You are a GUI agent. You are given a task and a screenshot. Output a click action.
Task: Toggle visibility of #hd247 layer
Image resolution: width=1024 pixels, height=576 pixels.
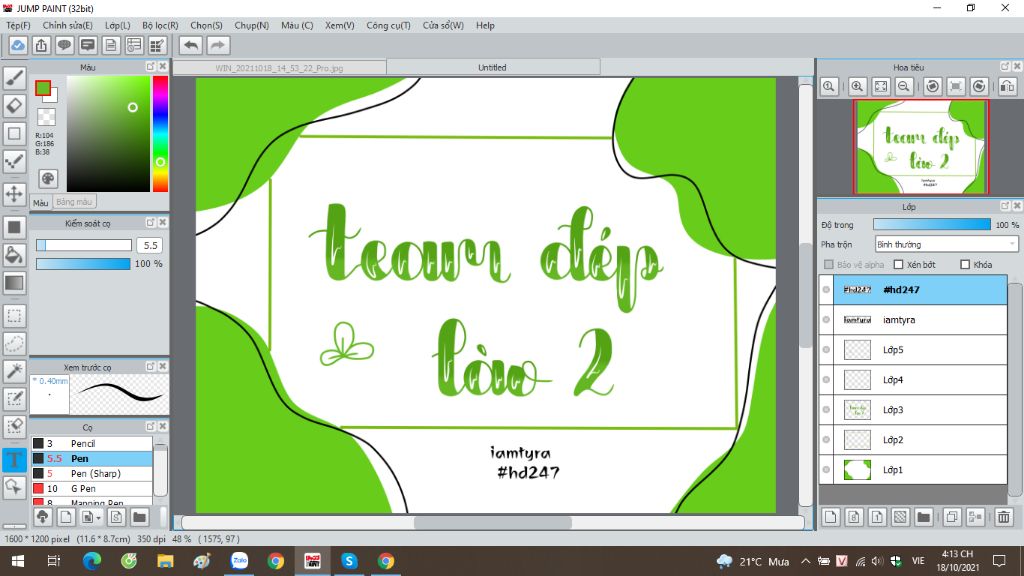point(826,289)
